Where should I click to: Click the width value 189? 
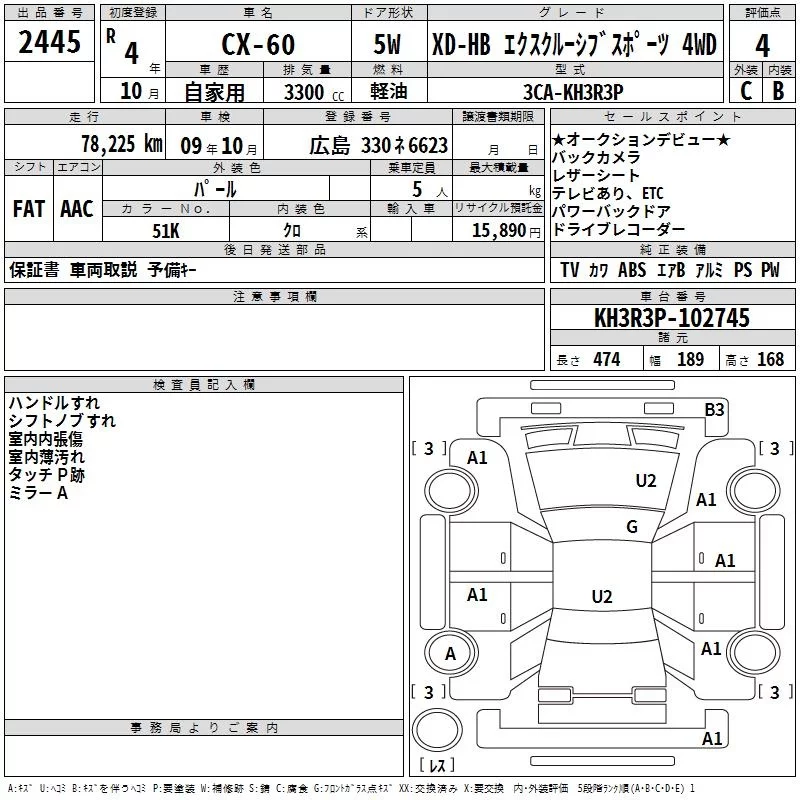[x=690, y=359]
